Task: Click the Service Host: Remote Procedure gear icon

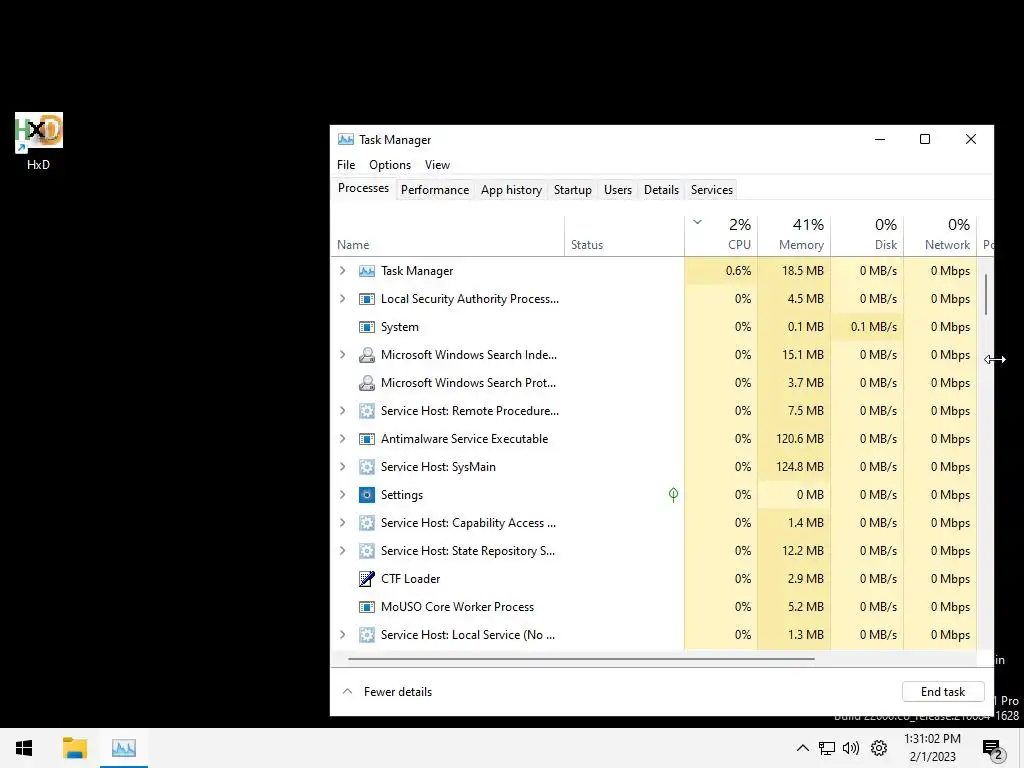Action: pyautogui.click(x=367, y=411)
